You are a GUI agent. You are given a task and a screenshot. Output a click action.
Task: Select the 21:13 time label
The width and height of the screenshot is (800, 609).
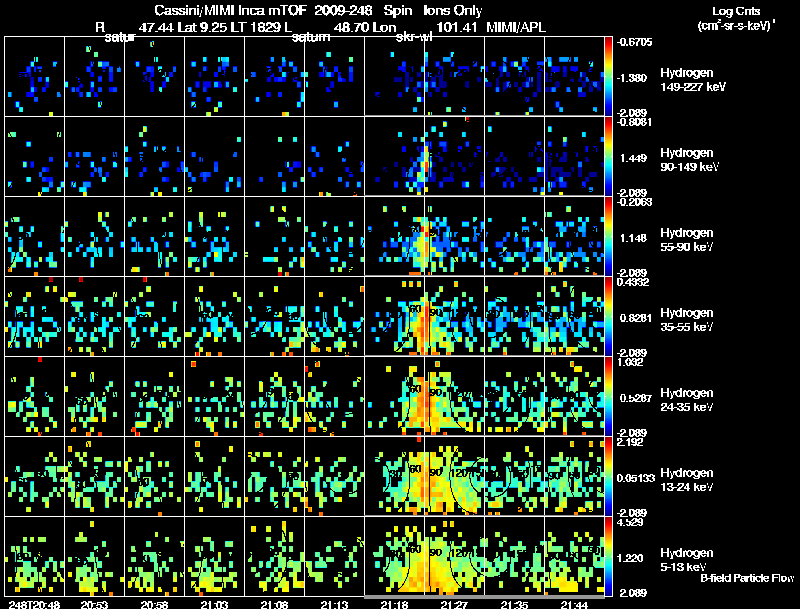[334, 604]
